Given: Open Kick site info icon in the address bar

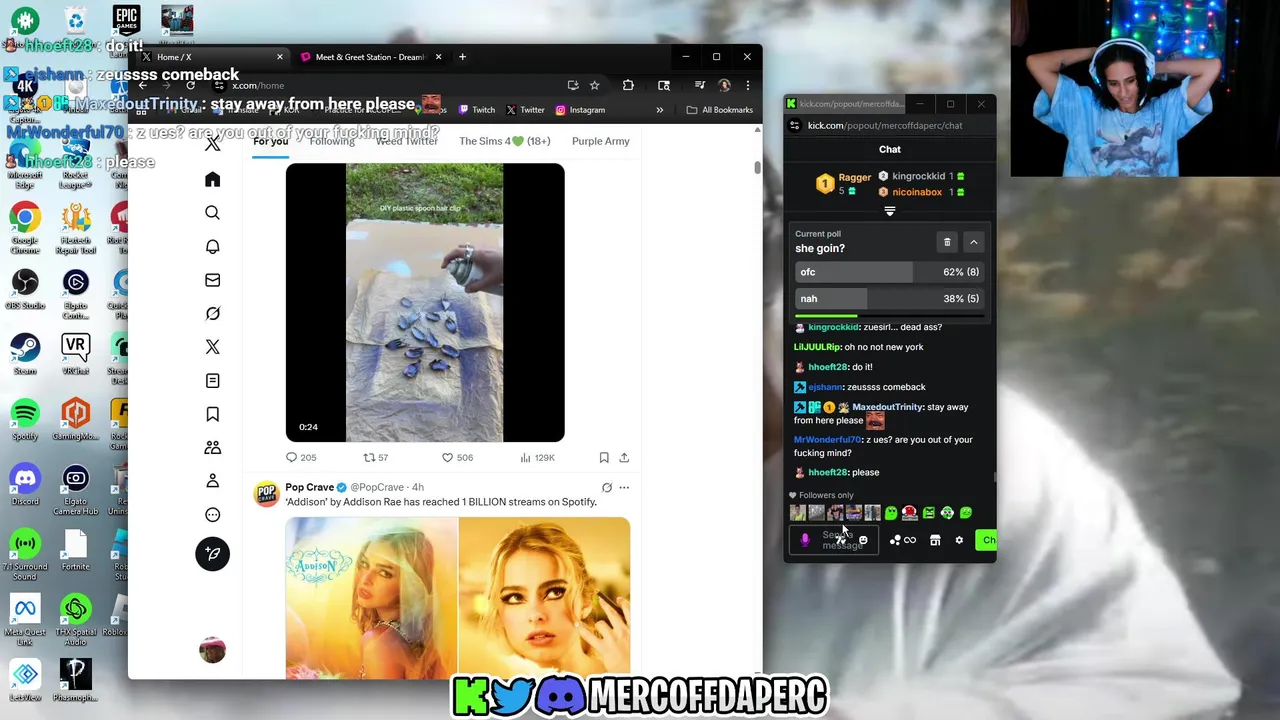Looking at the screenshot, I should coord(795,126).
